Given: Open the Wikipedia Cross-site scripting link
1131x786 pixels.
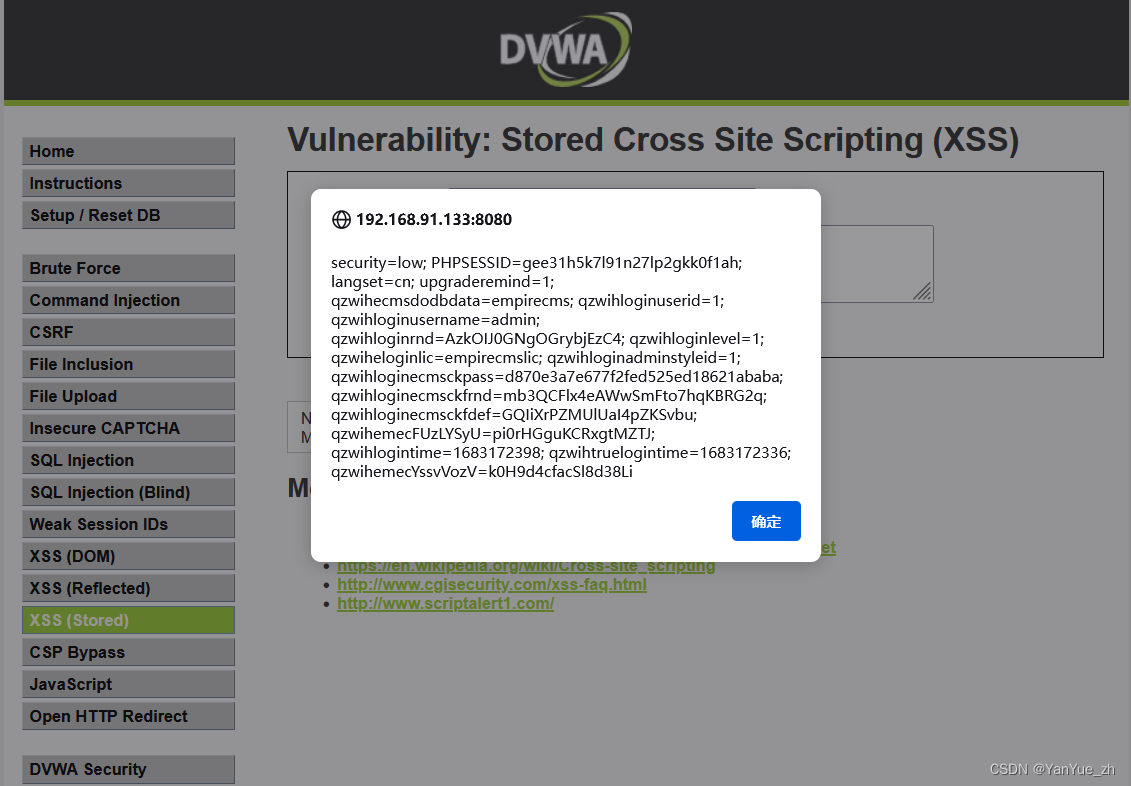Looking at the screenshot, I should pyautogui.click(x=526, y=565).
